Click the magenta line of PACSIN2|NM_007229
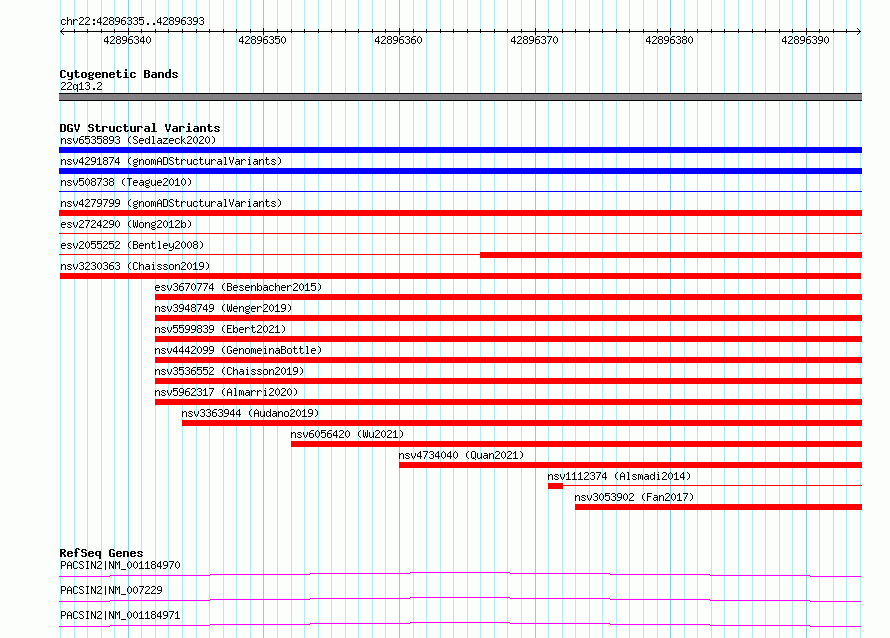890x638 pixels. pos(460,599)
